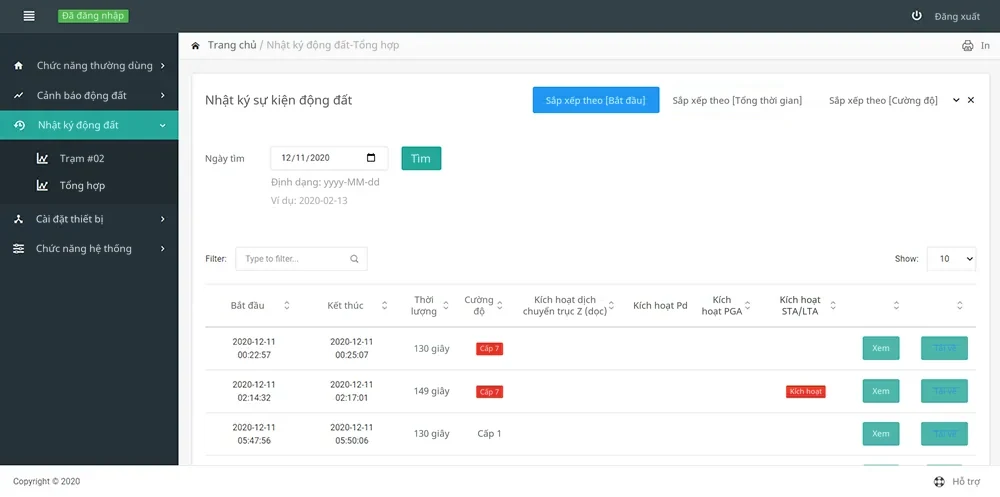Click the chart icon next to Trạm #02
The height and width of the screenshot is (497, 1000).
pos(42,158)
